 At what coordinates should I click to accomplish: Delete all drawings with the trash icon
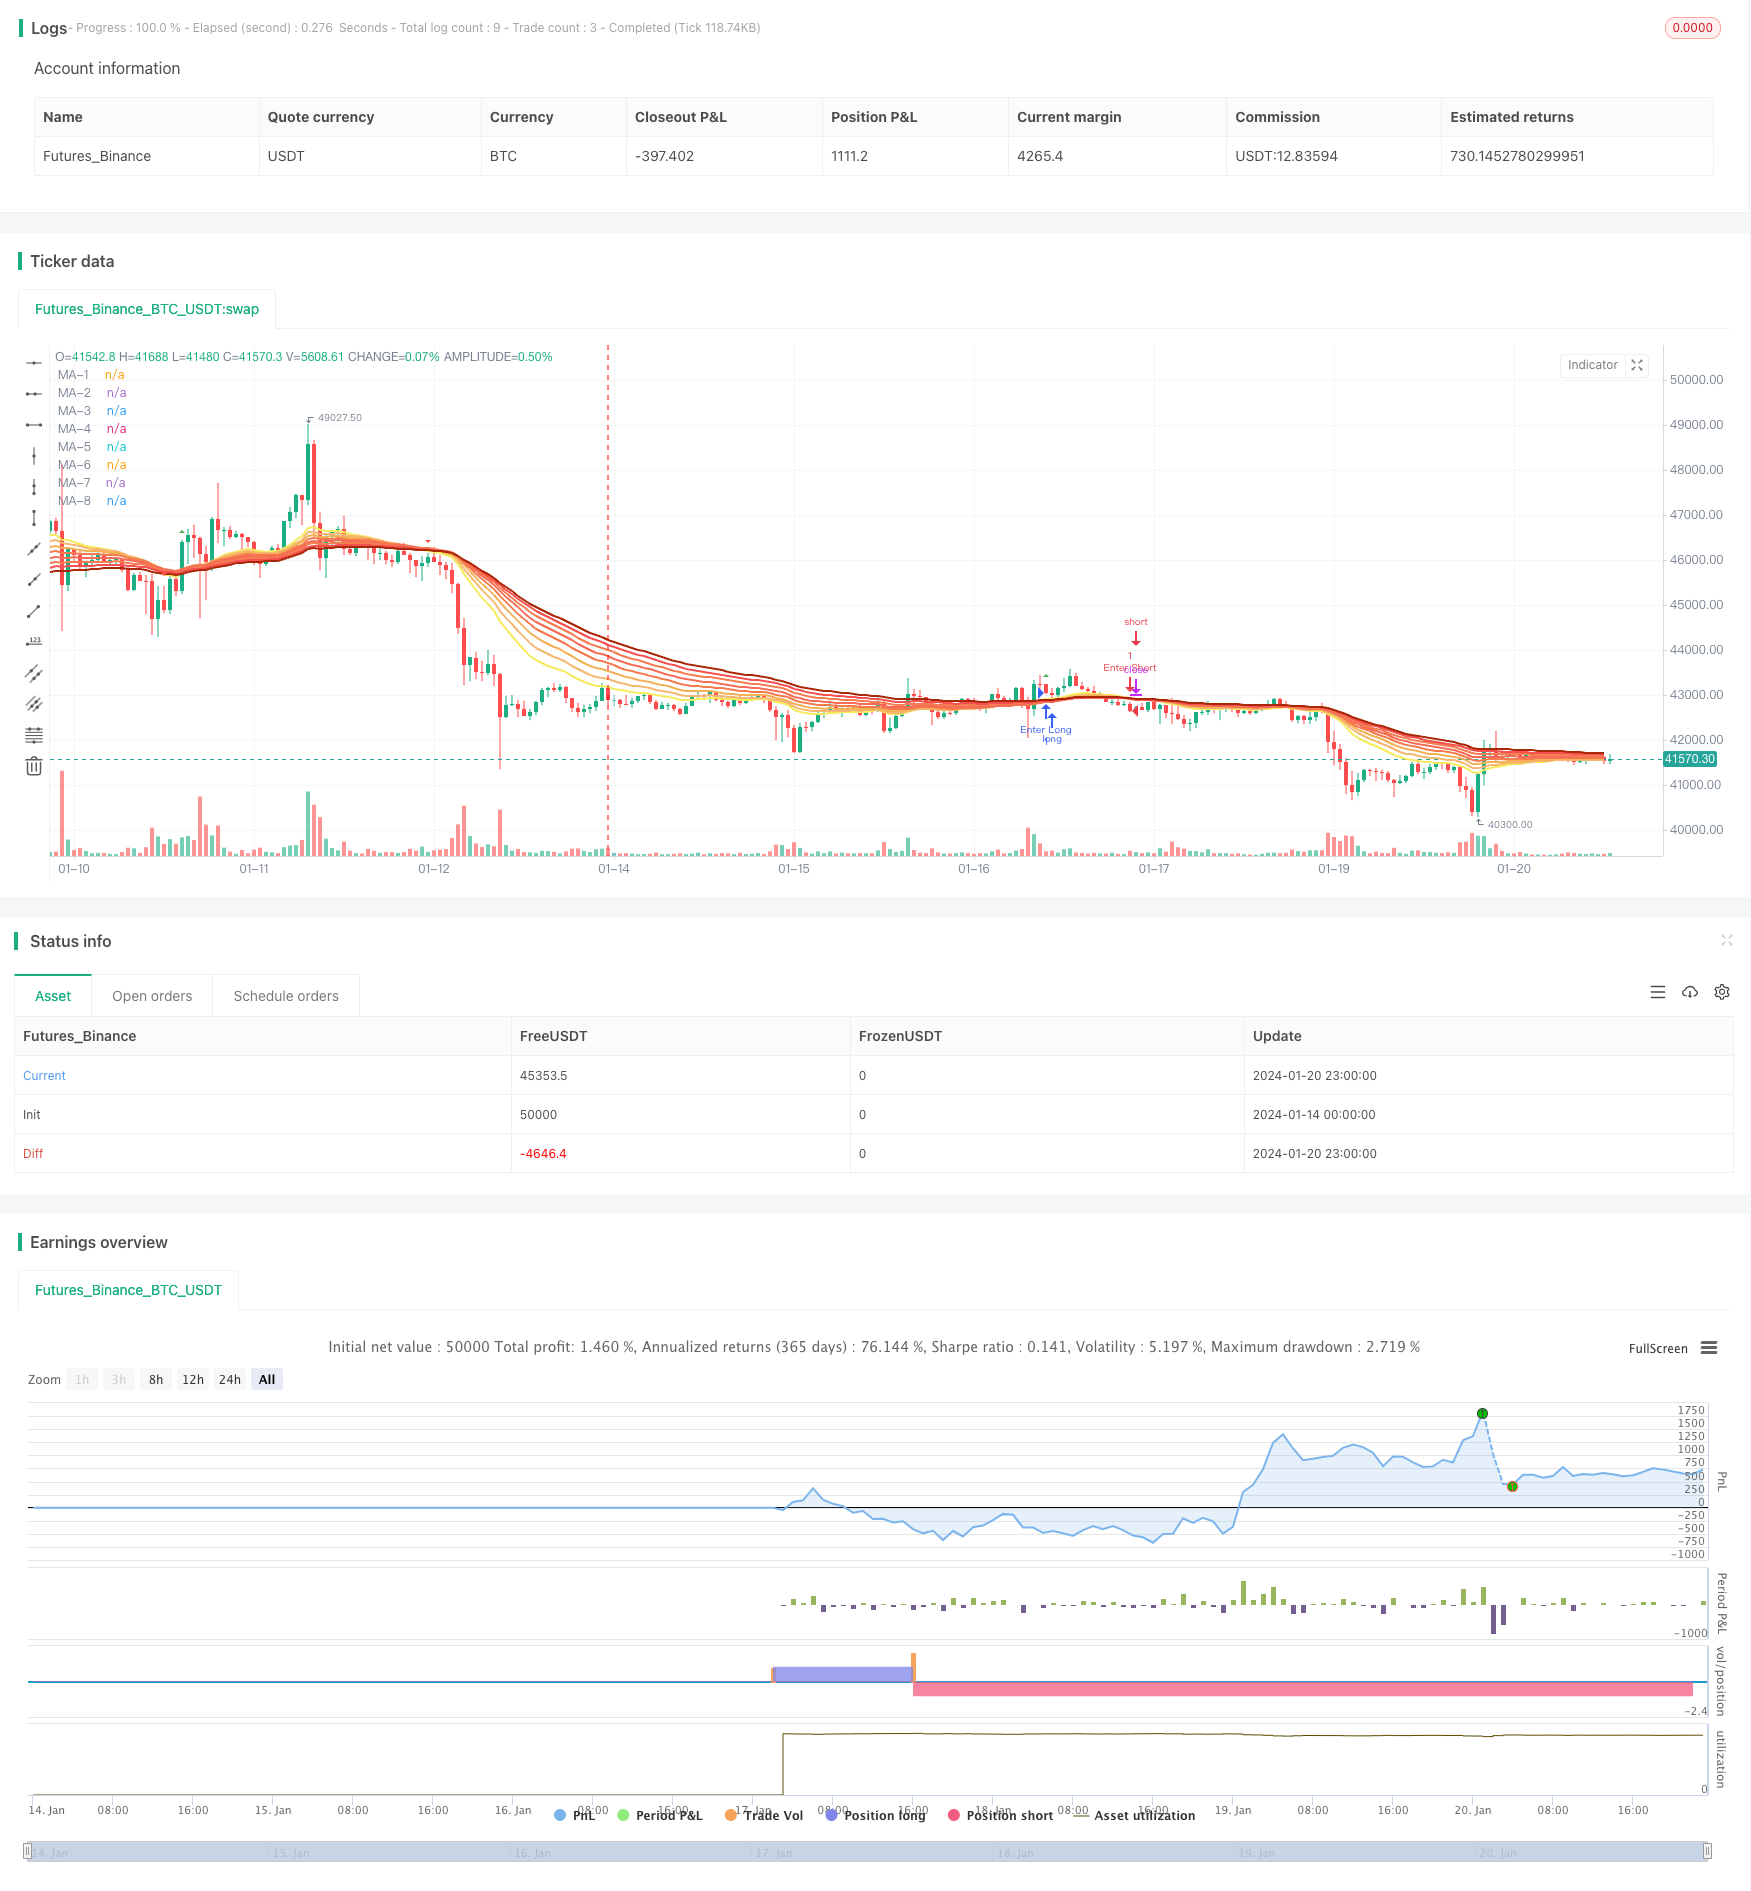click(x=34, y=766)
